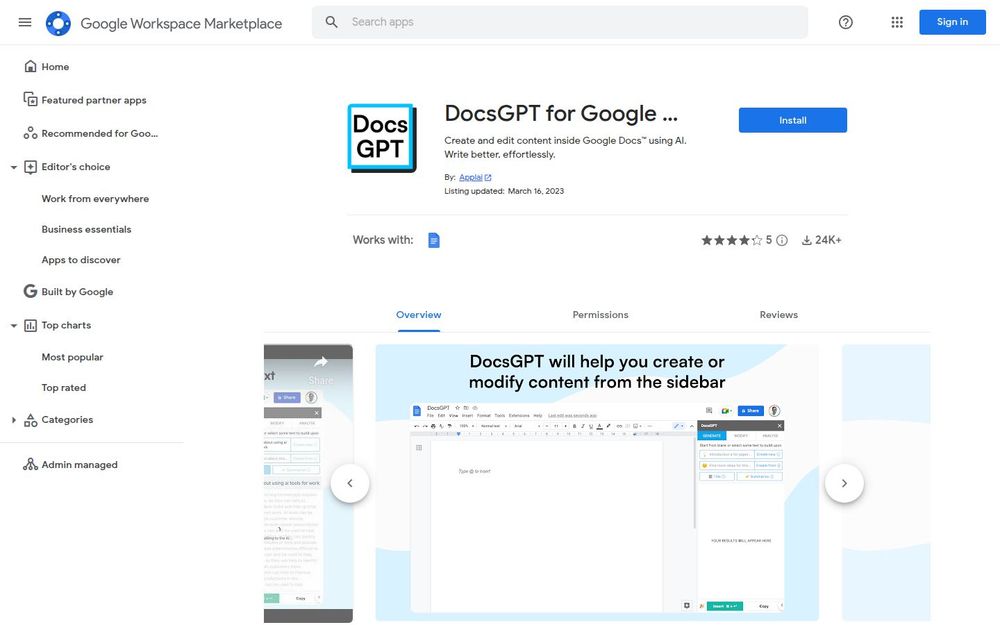Switch to the Overview tab
Image resolution: width=1000 pixels, height=625 pixels.
[x=418, y=315]
